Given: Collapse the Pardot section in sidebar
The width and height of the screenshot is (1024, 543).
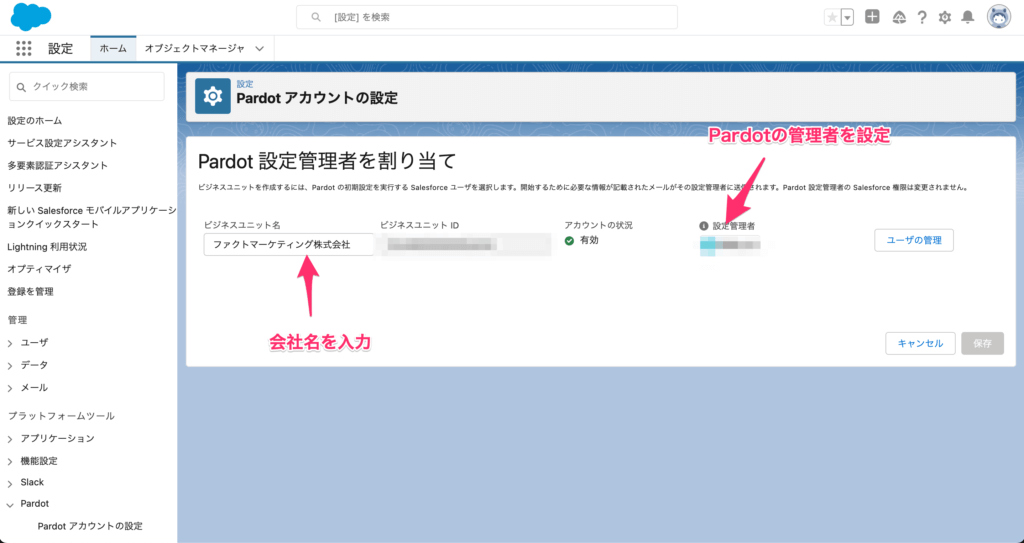Looking at the screenshot, I should coord(10,504).
